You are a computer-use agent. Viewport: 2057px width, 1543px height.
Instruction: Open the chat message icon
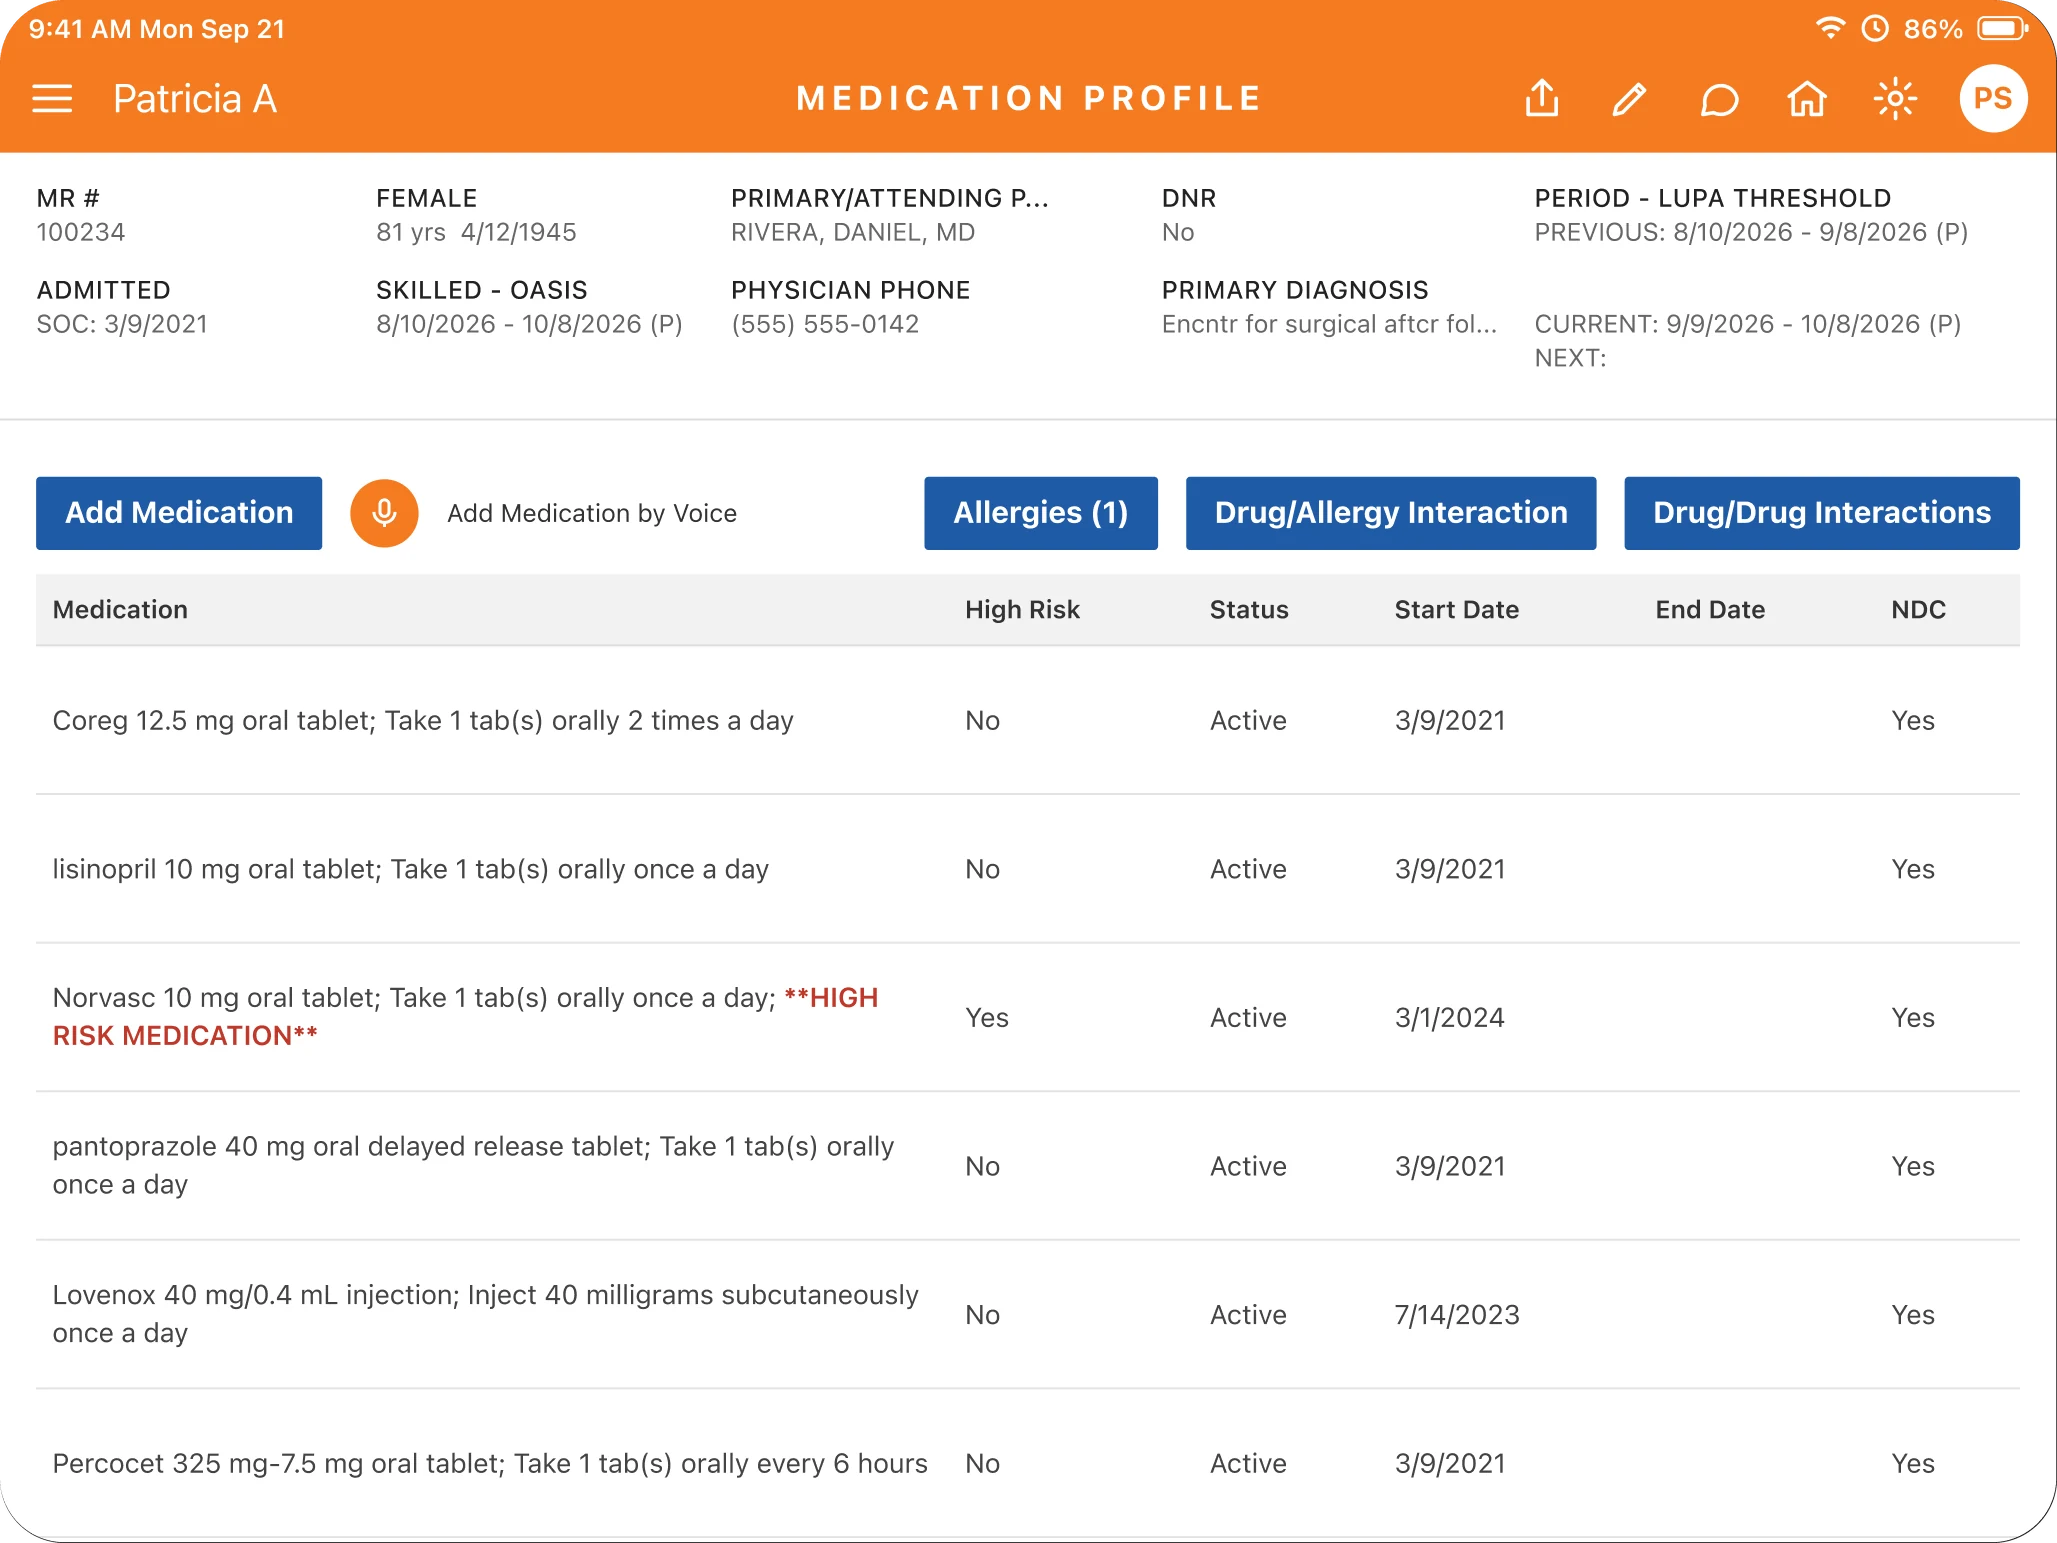coord(1718,100)
